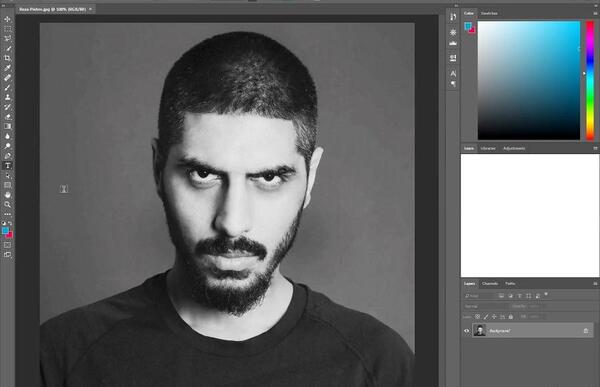Select the Pen tool

pyautogui.click(x=8, y=156)
